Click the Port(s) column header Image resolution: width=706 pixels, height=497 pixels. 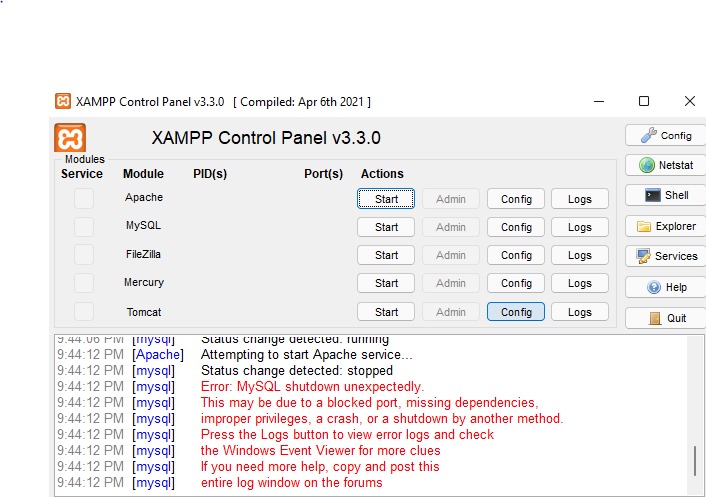(x=323, y=174)
